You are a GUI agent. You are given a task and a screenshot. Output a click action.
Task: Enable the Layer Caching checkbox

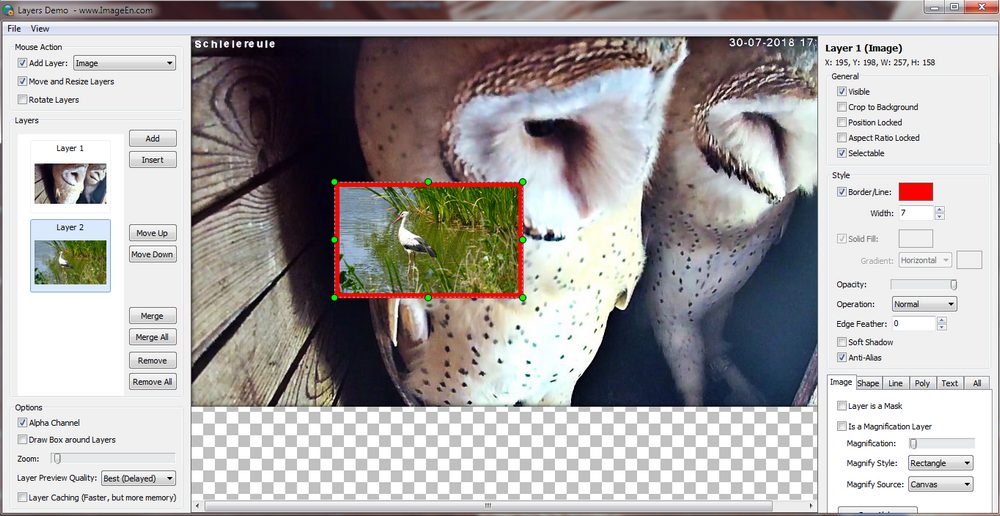(x=22, y=497)
